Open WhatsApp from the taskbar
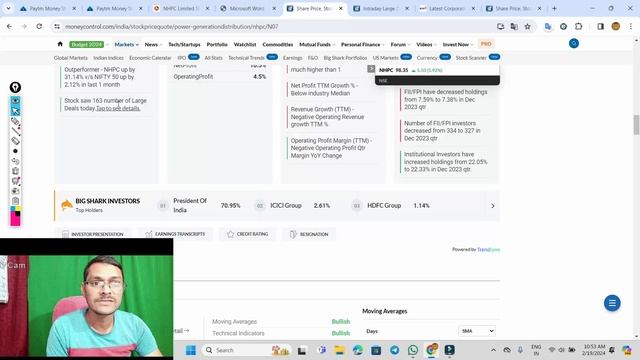This screenshot has width=640, height=360. pyautogui.click(x=413, y=350)
